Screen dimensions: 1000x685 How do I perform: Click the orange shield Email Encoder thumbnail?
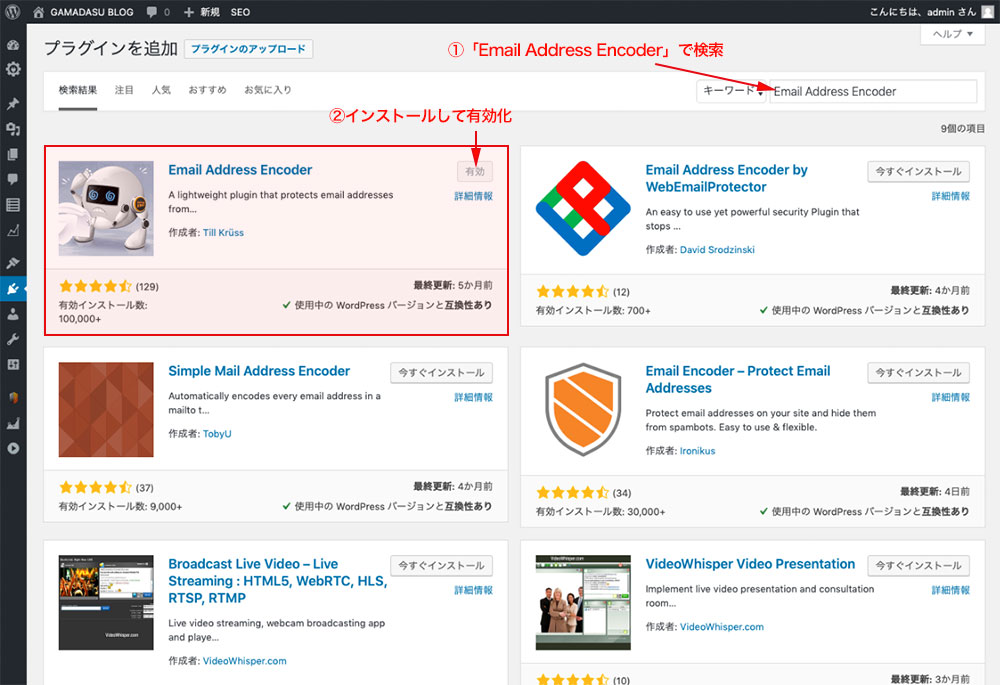coord(583,409)
